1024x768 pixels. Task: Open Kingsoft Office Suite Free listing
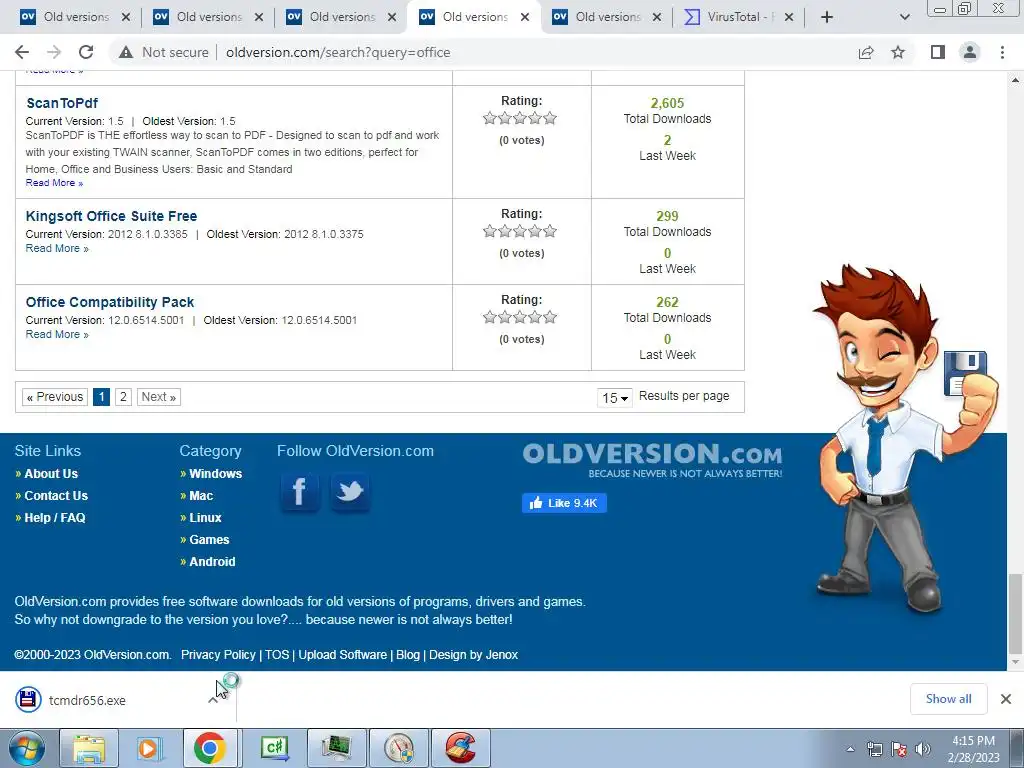(111, 216)
